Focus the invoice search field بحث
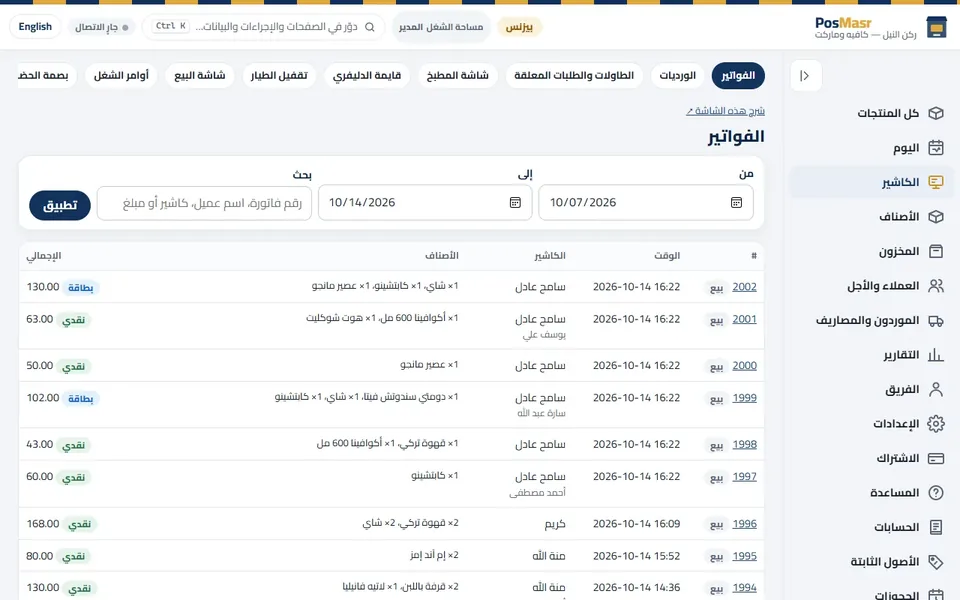 204,203
